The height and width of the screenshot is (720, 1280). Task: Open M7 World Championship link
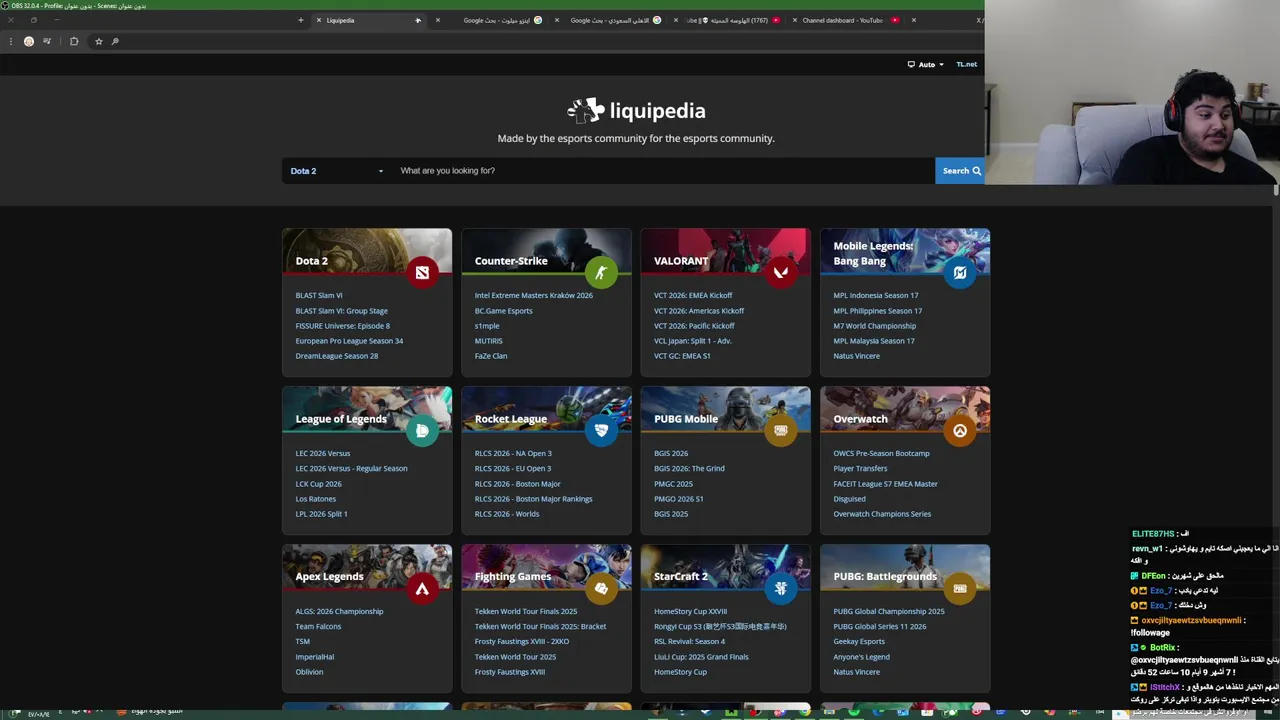[874, 326]
